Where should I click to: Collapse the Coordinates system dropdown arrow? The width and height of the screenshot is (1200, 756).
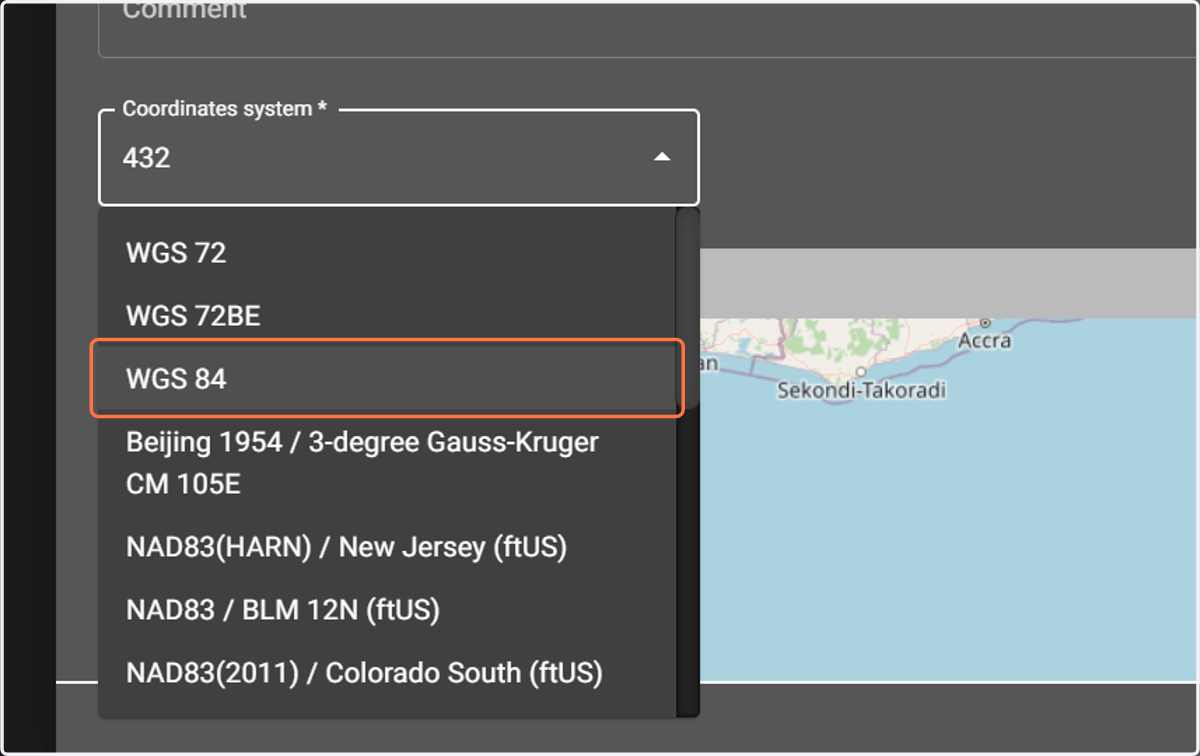(662, 157)
